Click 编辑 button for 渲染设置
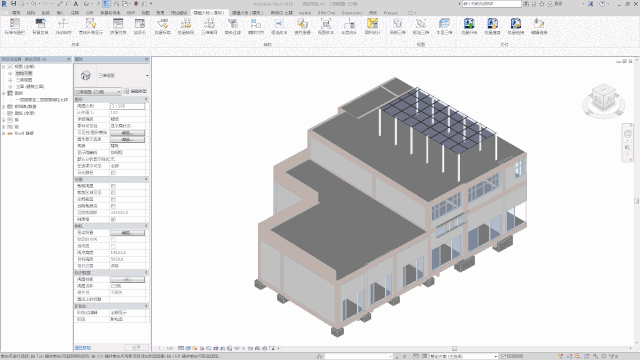 (x=127, y=233)
